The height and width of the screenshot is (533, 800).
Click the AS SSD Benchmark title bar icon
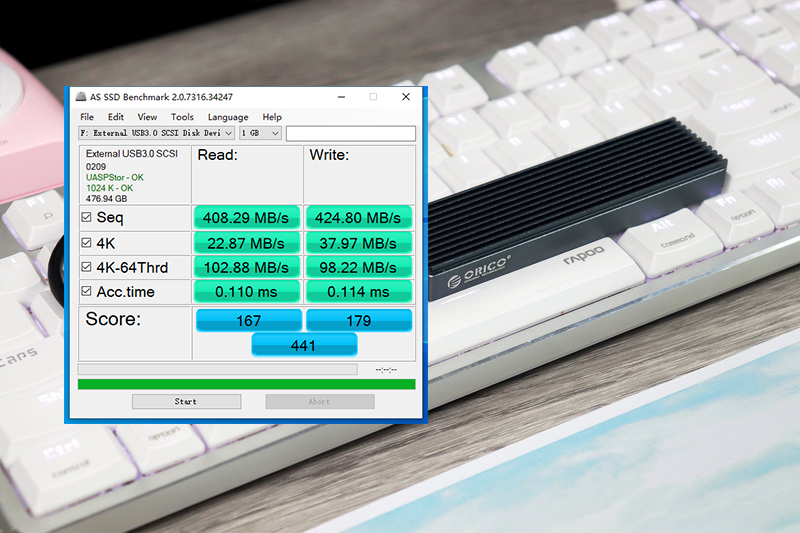(x=81, y=96)
